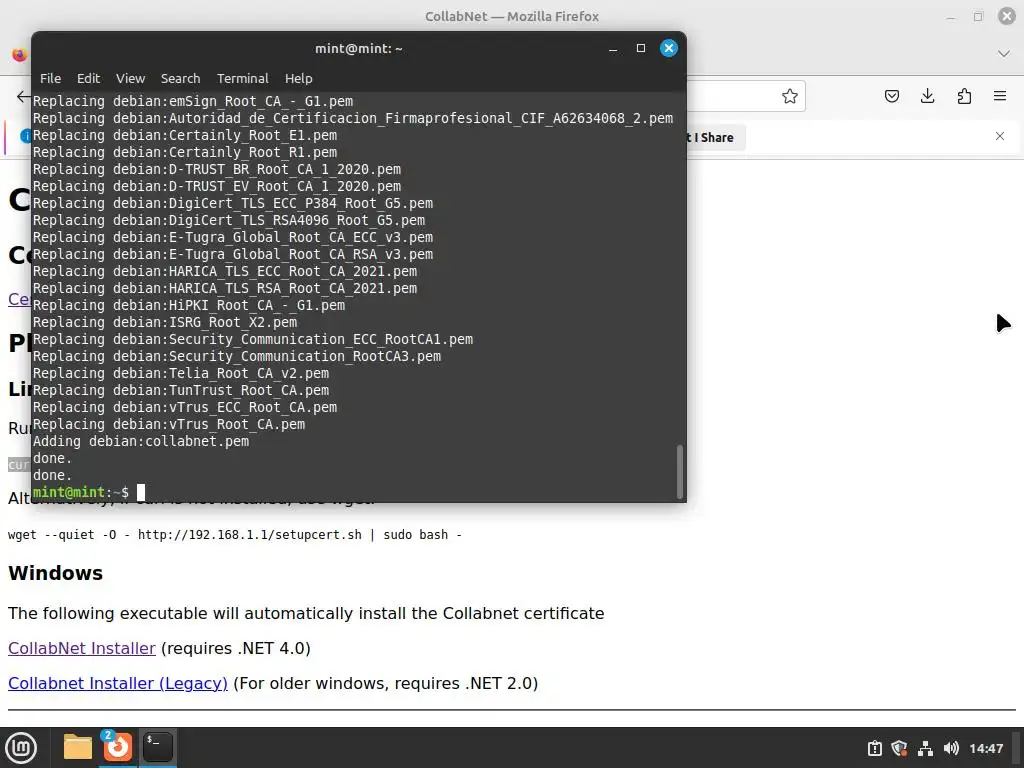Click 'Replacing debian:ISRG_Root_X2.pem' line
The width and height of the screenshot is (1024, 768).
point(165,322)
